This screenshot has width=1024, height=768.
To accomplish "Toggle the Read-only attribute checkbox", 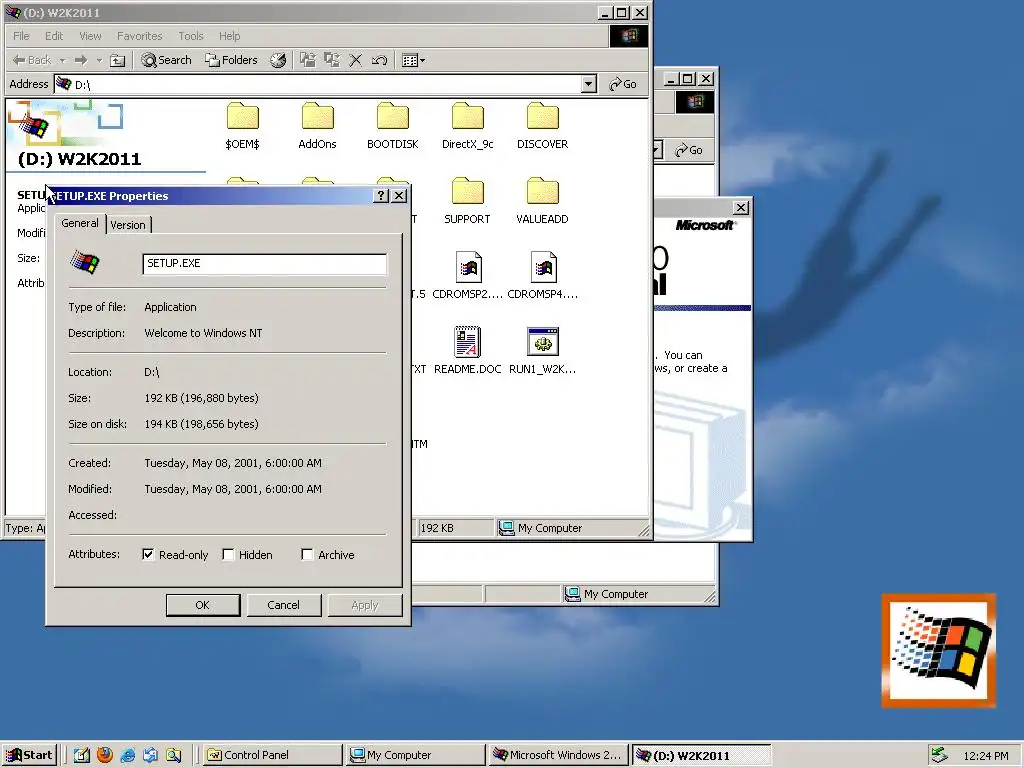I will [x=148, y=554].
